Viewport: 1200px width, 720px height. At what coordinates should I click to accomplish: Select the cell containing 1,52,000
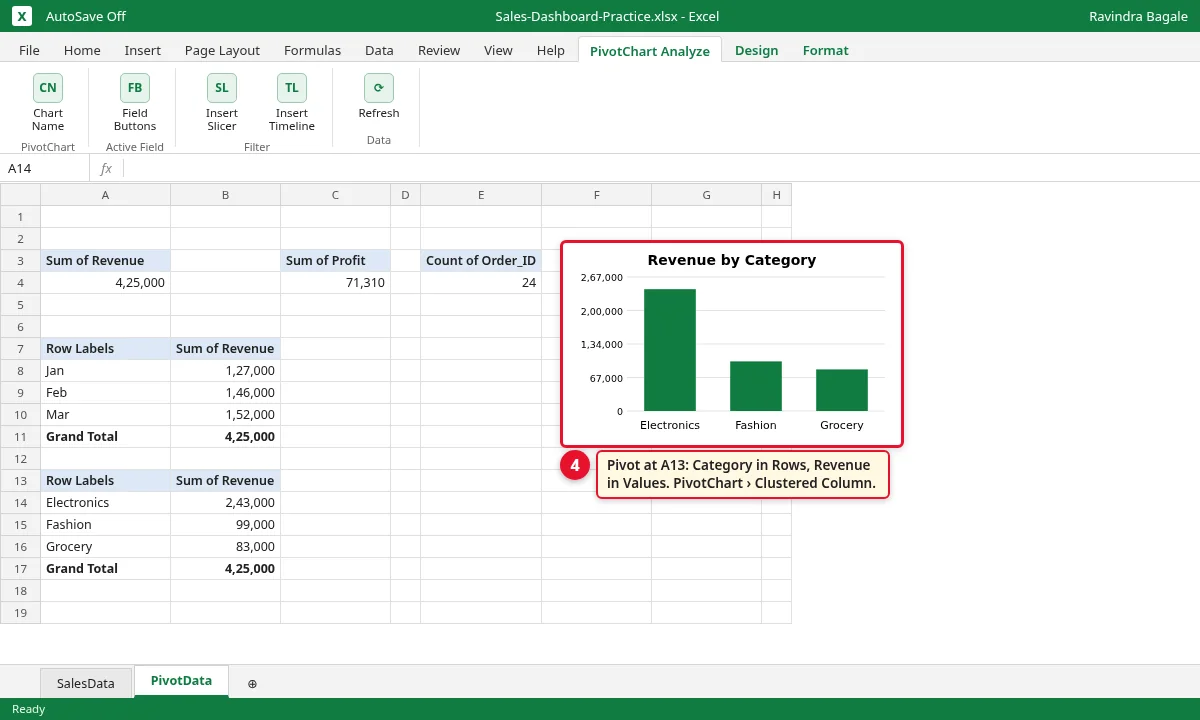[x=226, y=415]
